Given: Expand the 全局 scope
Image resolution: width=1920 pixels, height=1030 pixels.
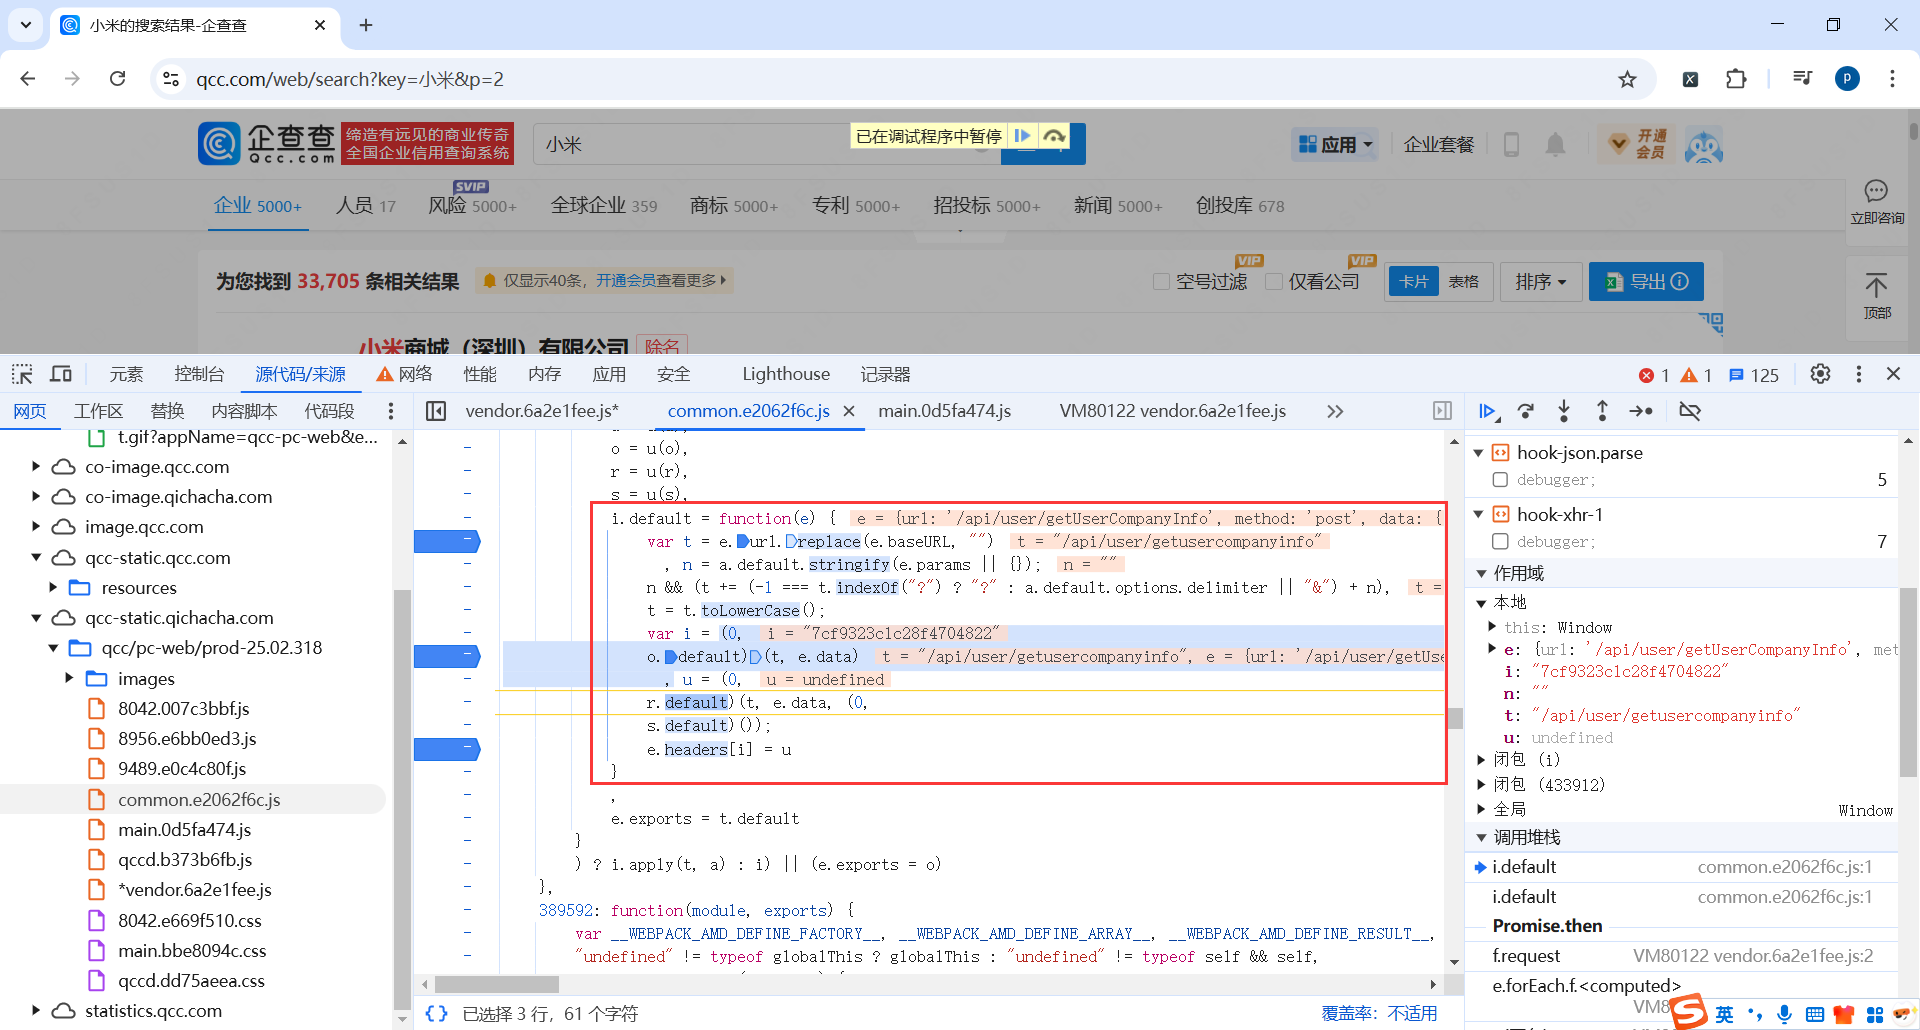Looking at the screenshot, I should tap(1481, 810).
